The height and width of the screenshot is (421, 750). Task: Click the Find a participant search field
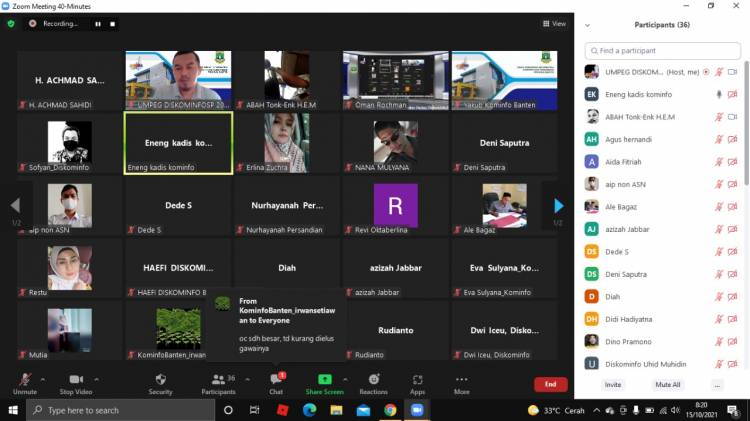[x=662, y=51]
